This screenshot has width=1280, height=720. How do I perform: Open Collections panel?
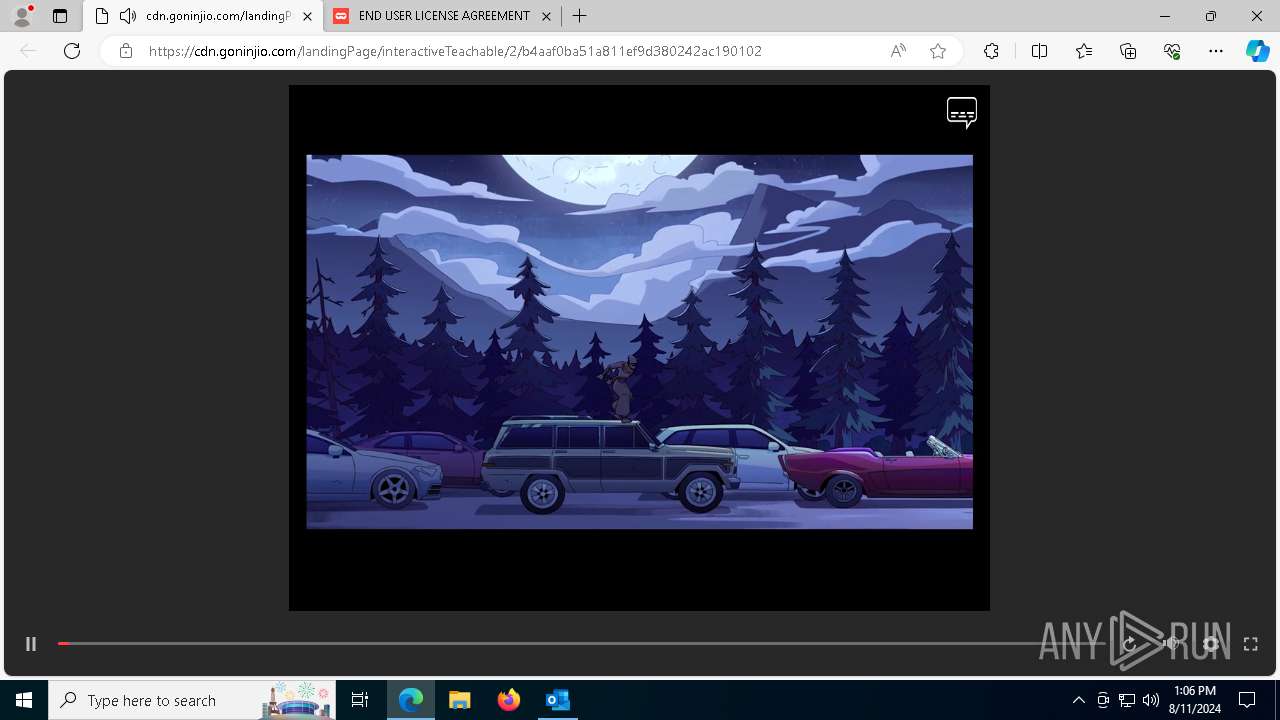point(1128,51)
